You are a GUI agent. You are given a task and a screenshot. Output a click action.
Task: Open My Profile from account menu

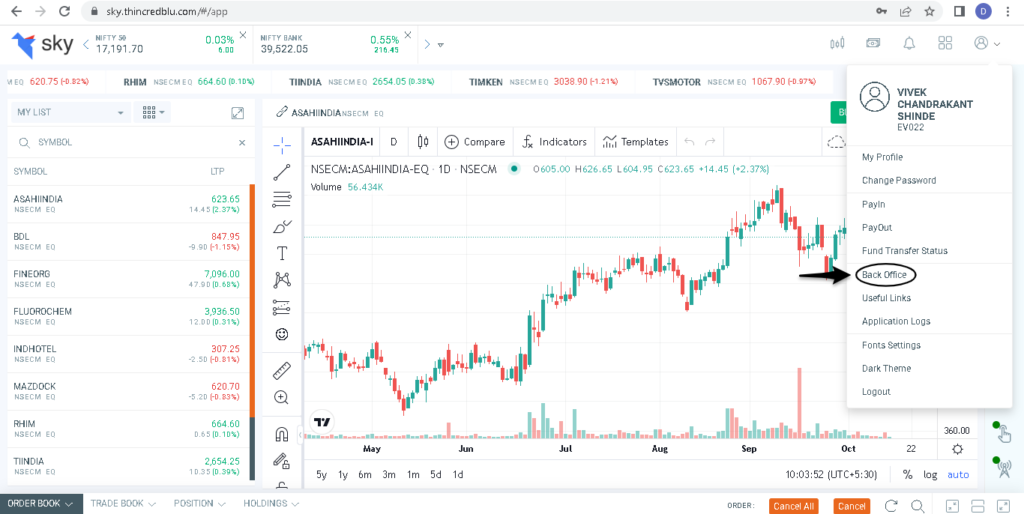[882, 157]
